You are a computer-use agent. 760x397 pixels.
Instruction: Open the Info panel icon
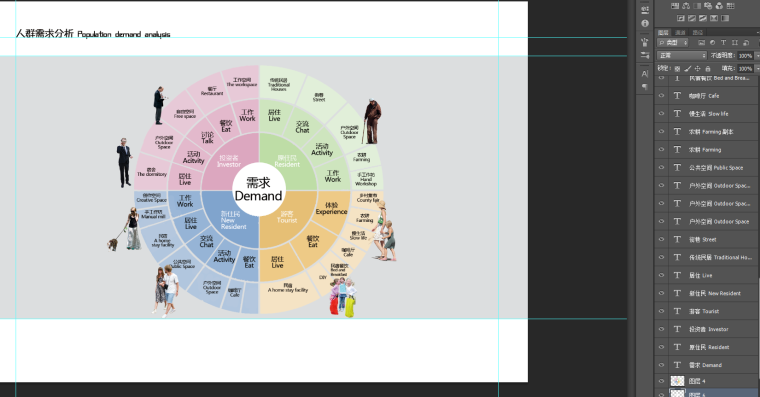645,23
